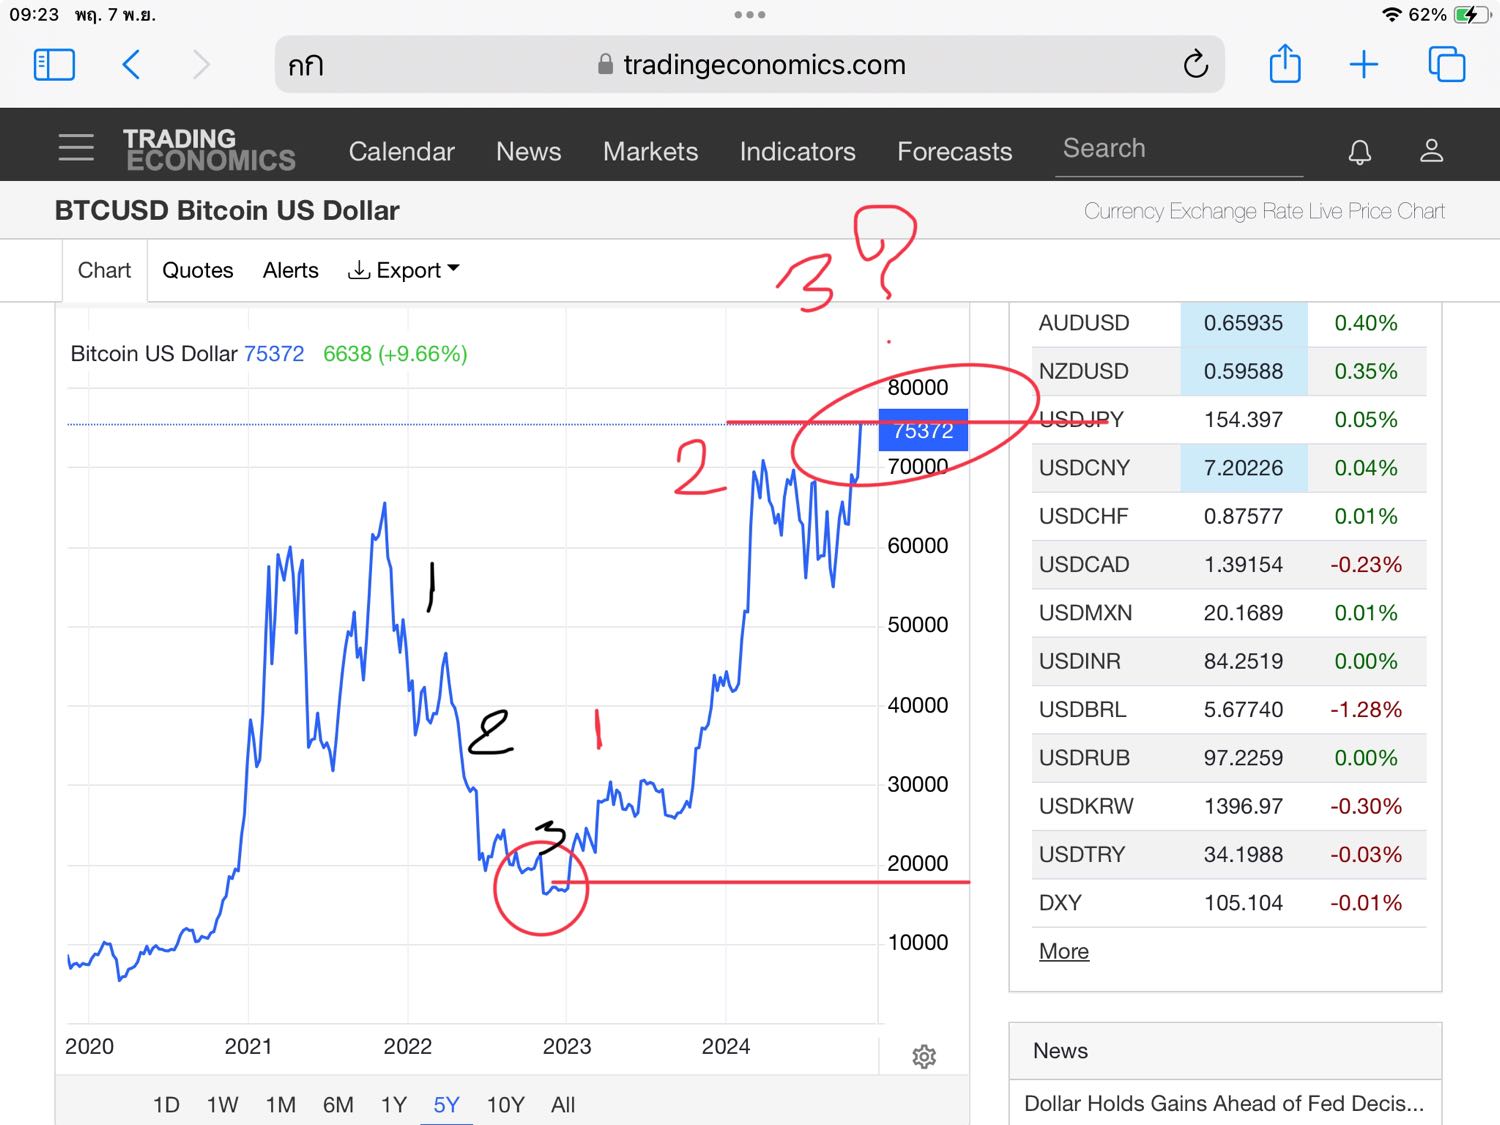Click the More currencies link

pyautogui.click(x=1063, y=951)
